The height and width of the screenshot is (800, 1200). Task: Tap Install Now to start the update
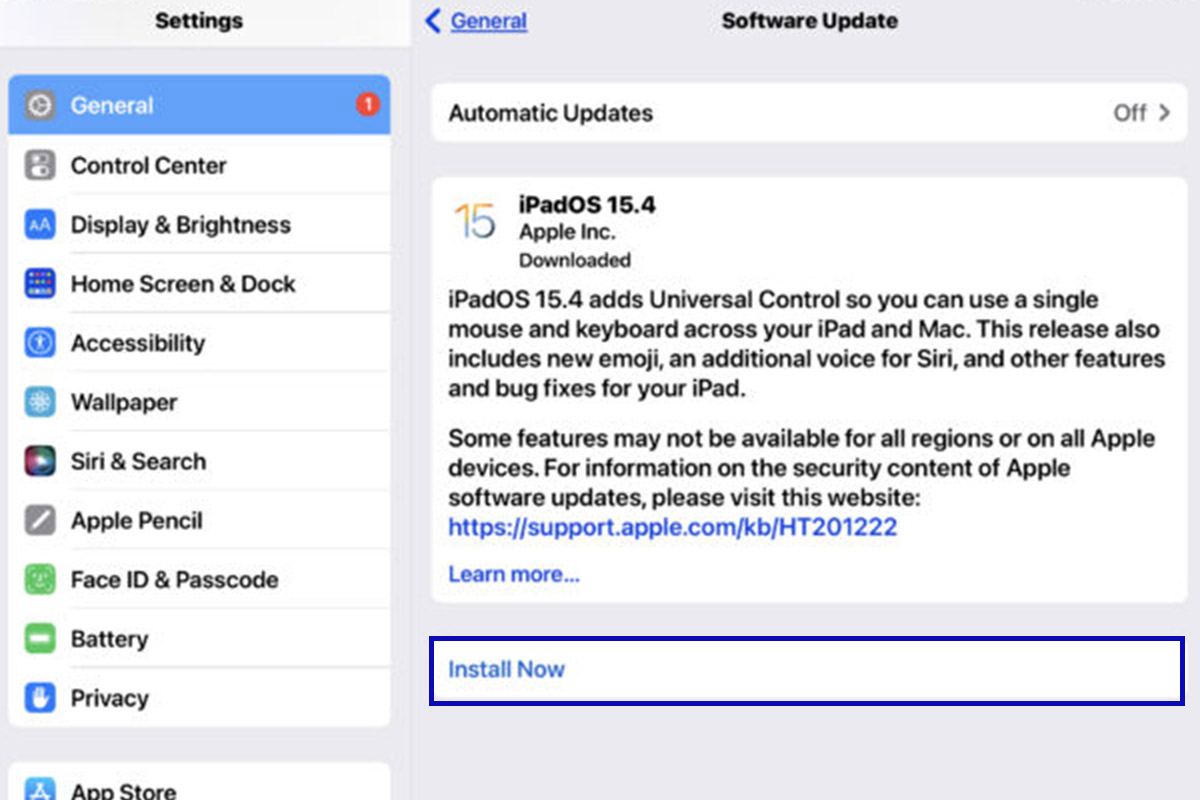506,669
